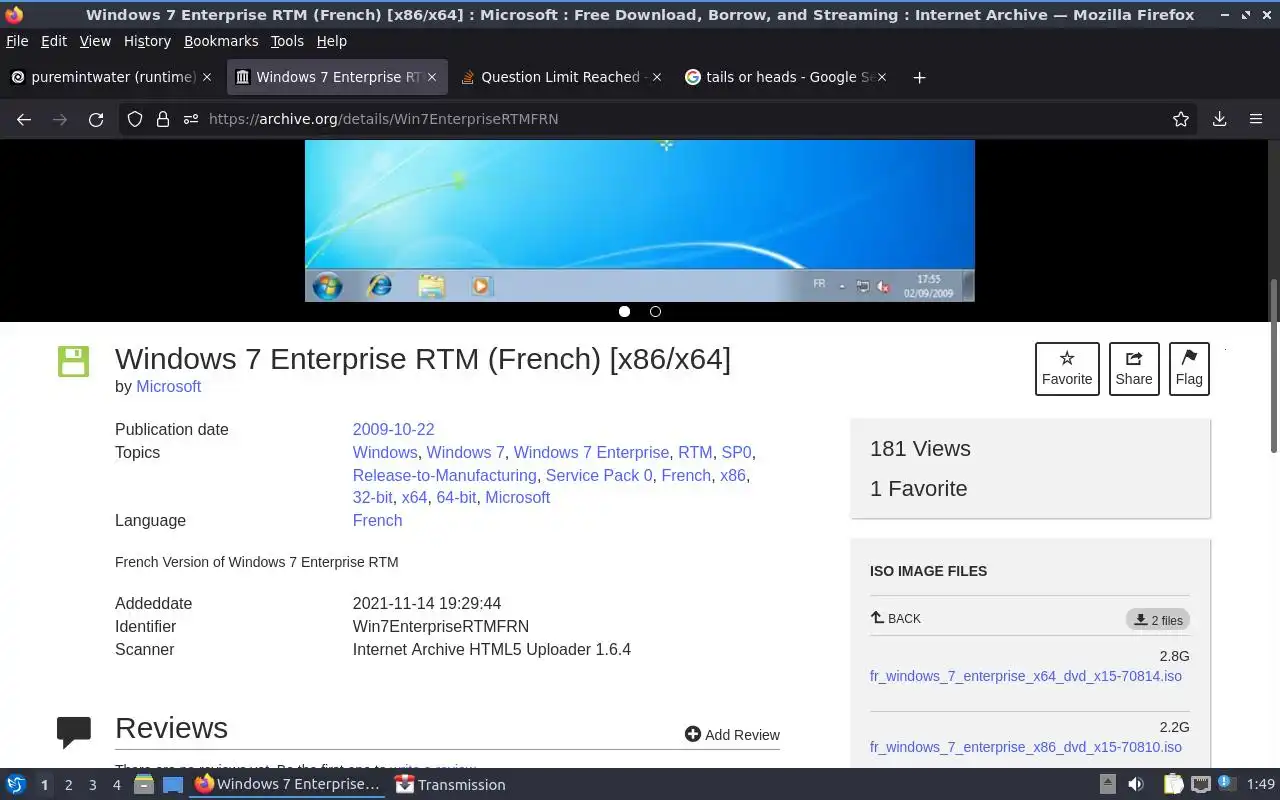1280x800 pixels.
Task: Switch to workspace 3
Action: pos(92,785)
